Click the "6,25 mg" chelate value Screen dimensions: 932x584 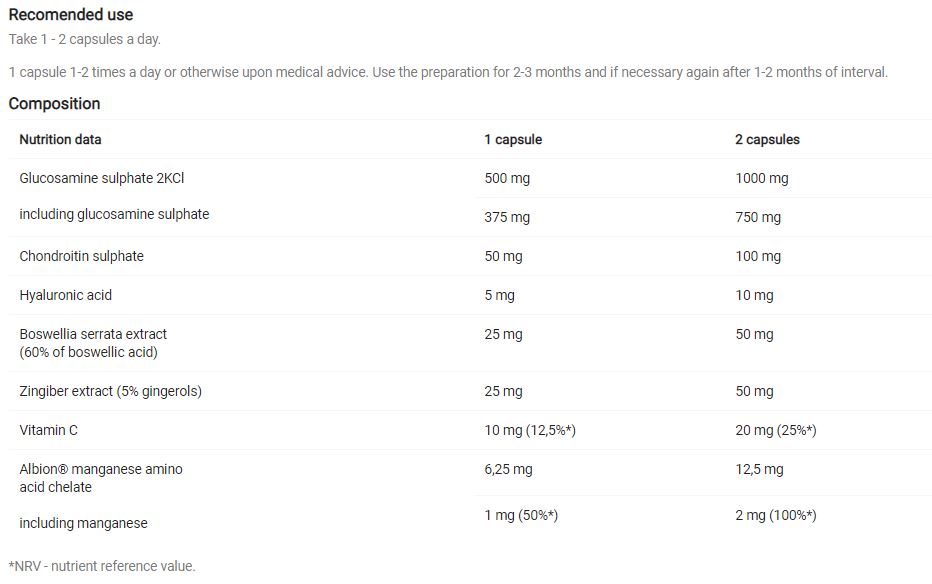point(508,469)
